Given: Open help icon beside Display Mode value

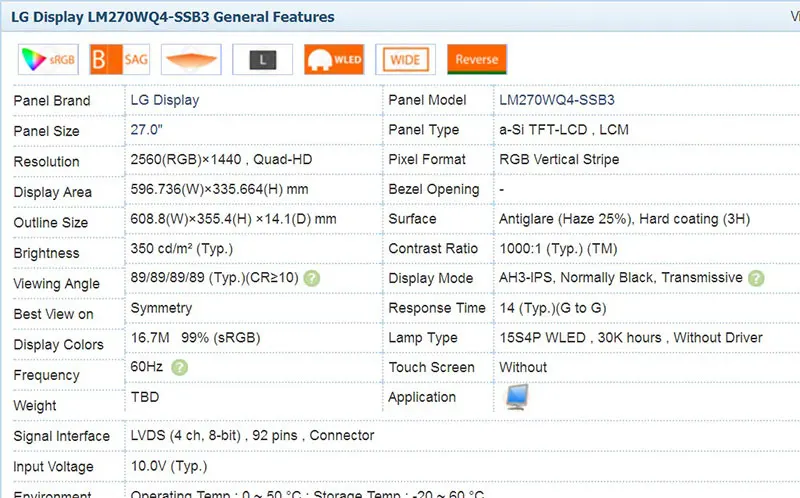Looking at the screenshot, I should (756, 279).
